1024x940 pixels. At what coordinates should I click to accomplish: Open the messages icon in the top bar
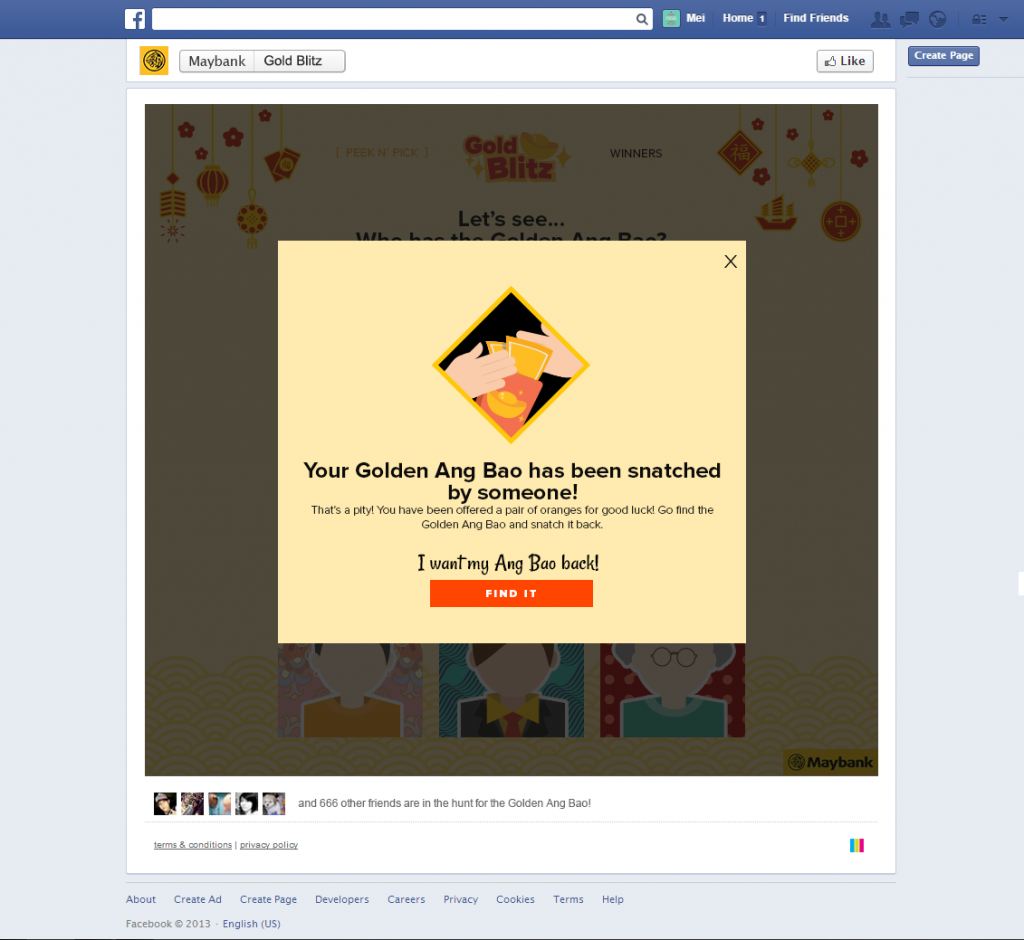(x=909, y=19)
